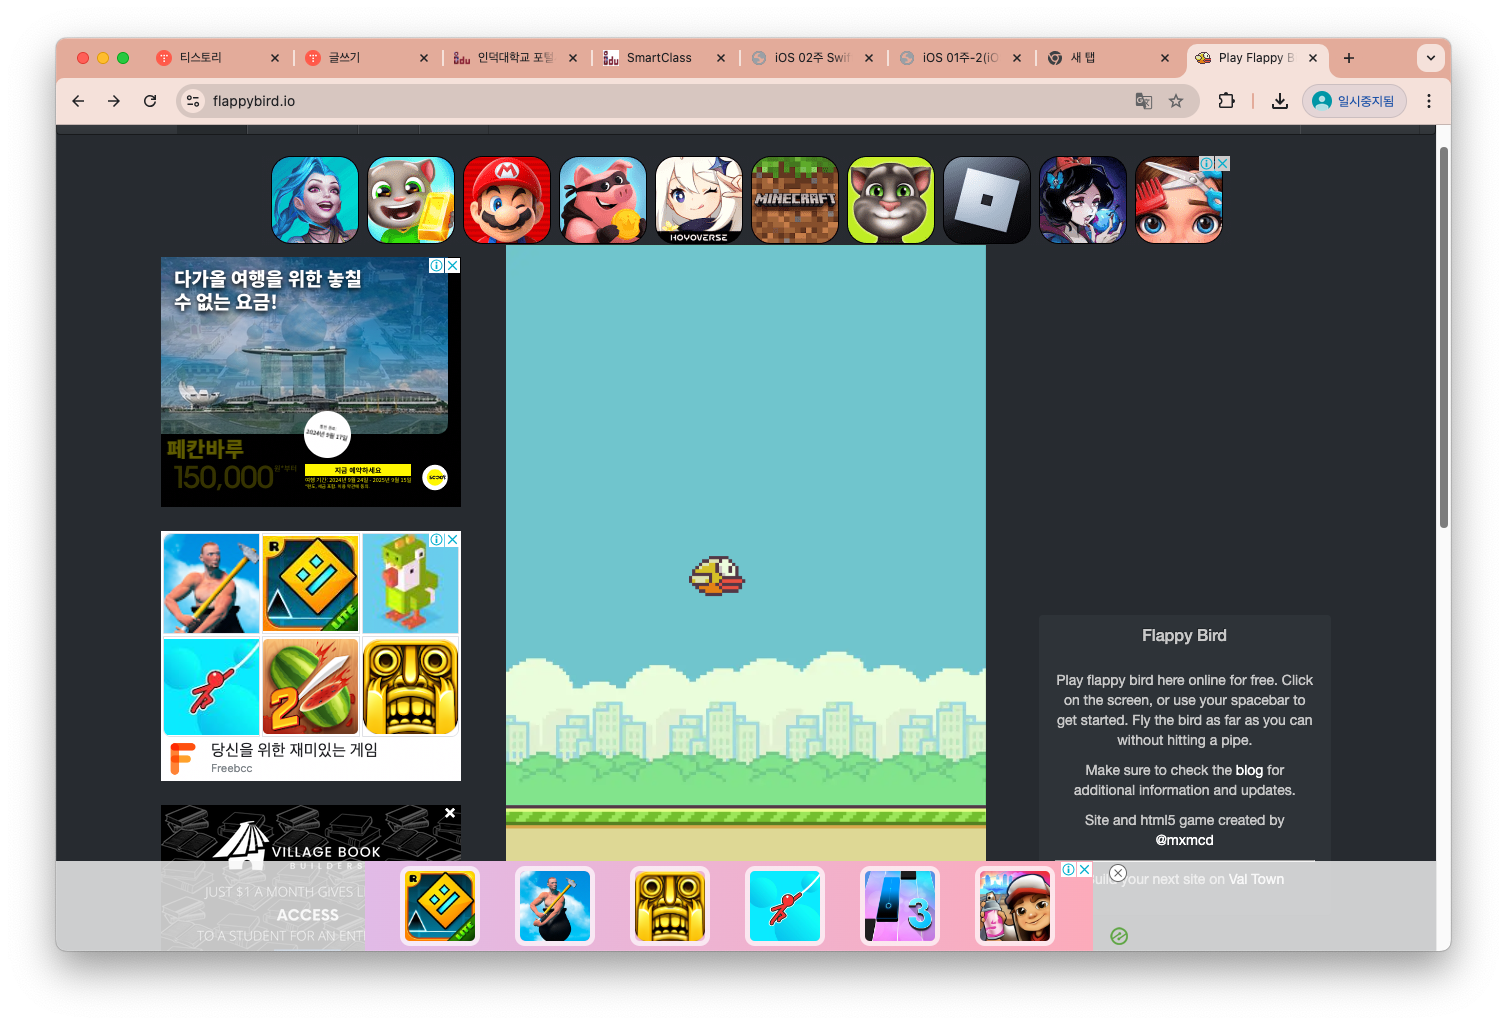The height and width of the screenshot is (1025, 1507).
Task: Close the top game icons ad banner
Action: pyautogui.click(x=1222, y=163)
